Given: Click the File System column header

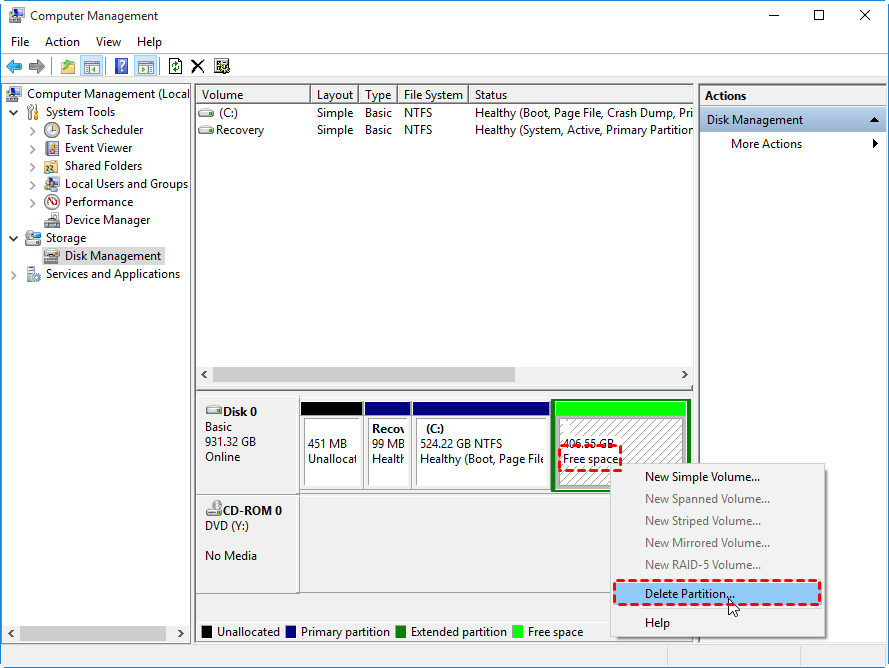Looking at the screenshot, I should pos(433,95).
